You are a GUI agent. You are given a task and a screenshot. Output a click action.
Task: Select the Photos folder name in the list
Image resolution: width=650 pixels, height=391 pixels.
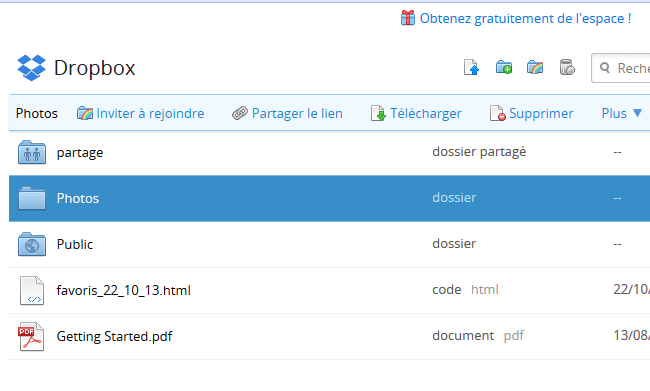click(x=78, y=198)
